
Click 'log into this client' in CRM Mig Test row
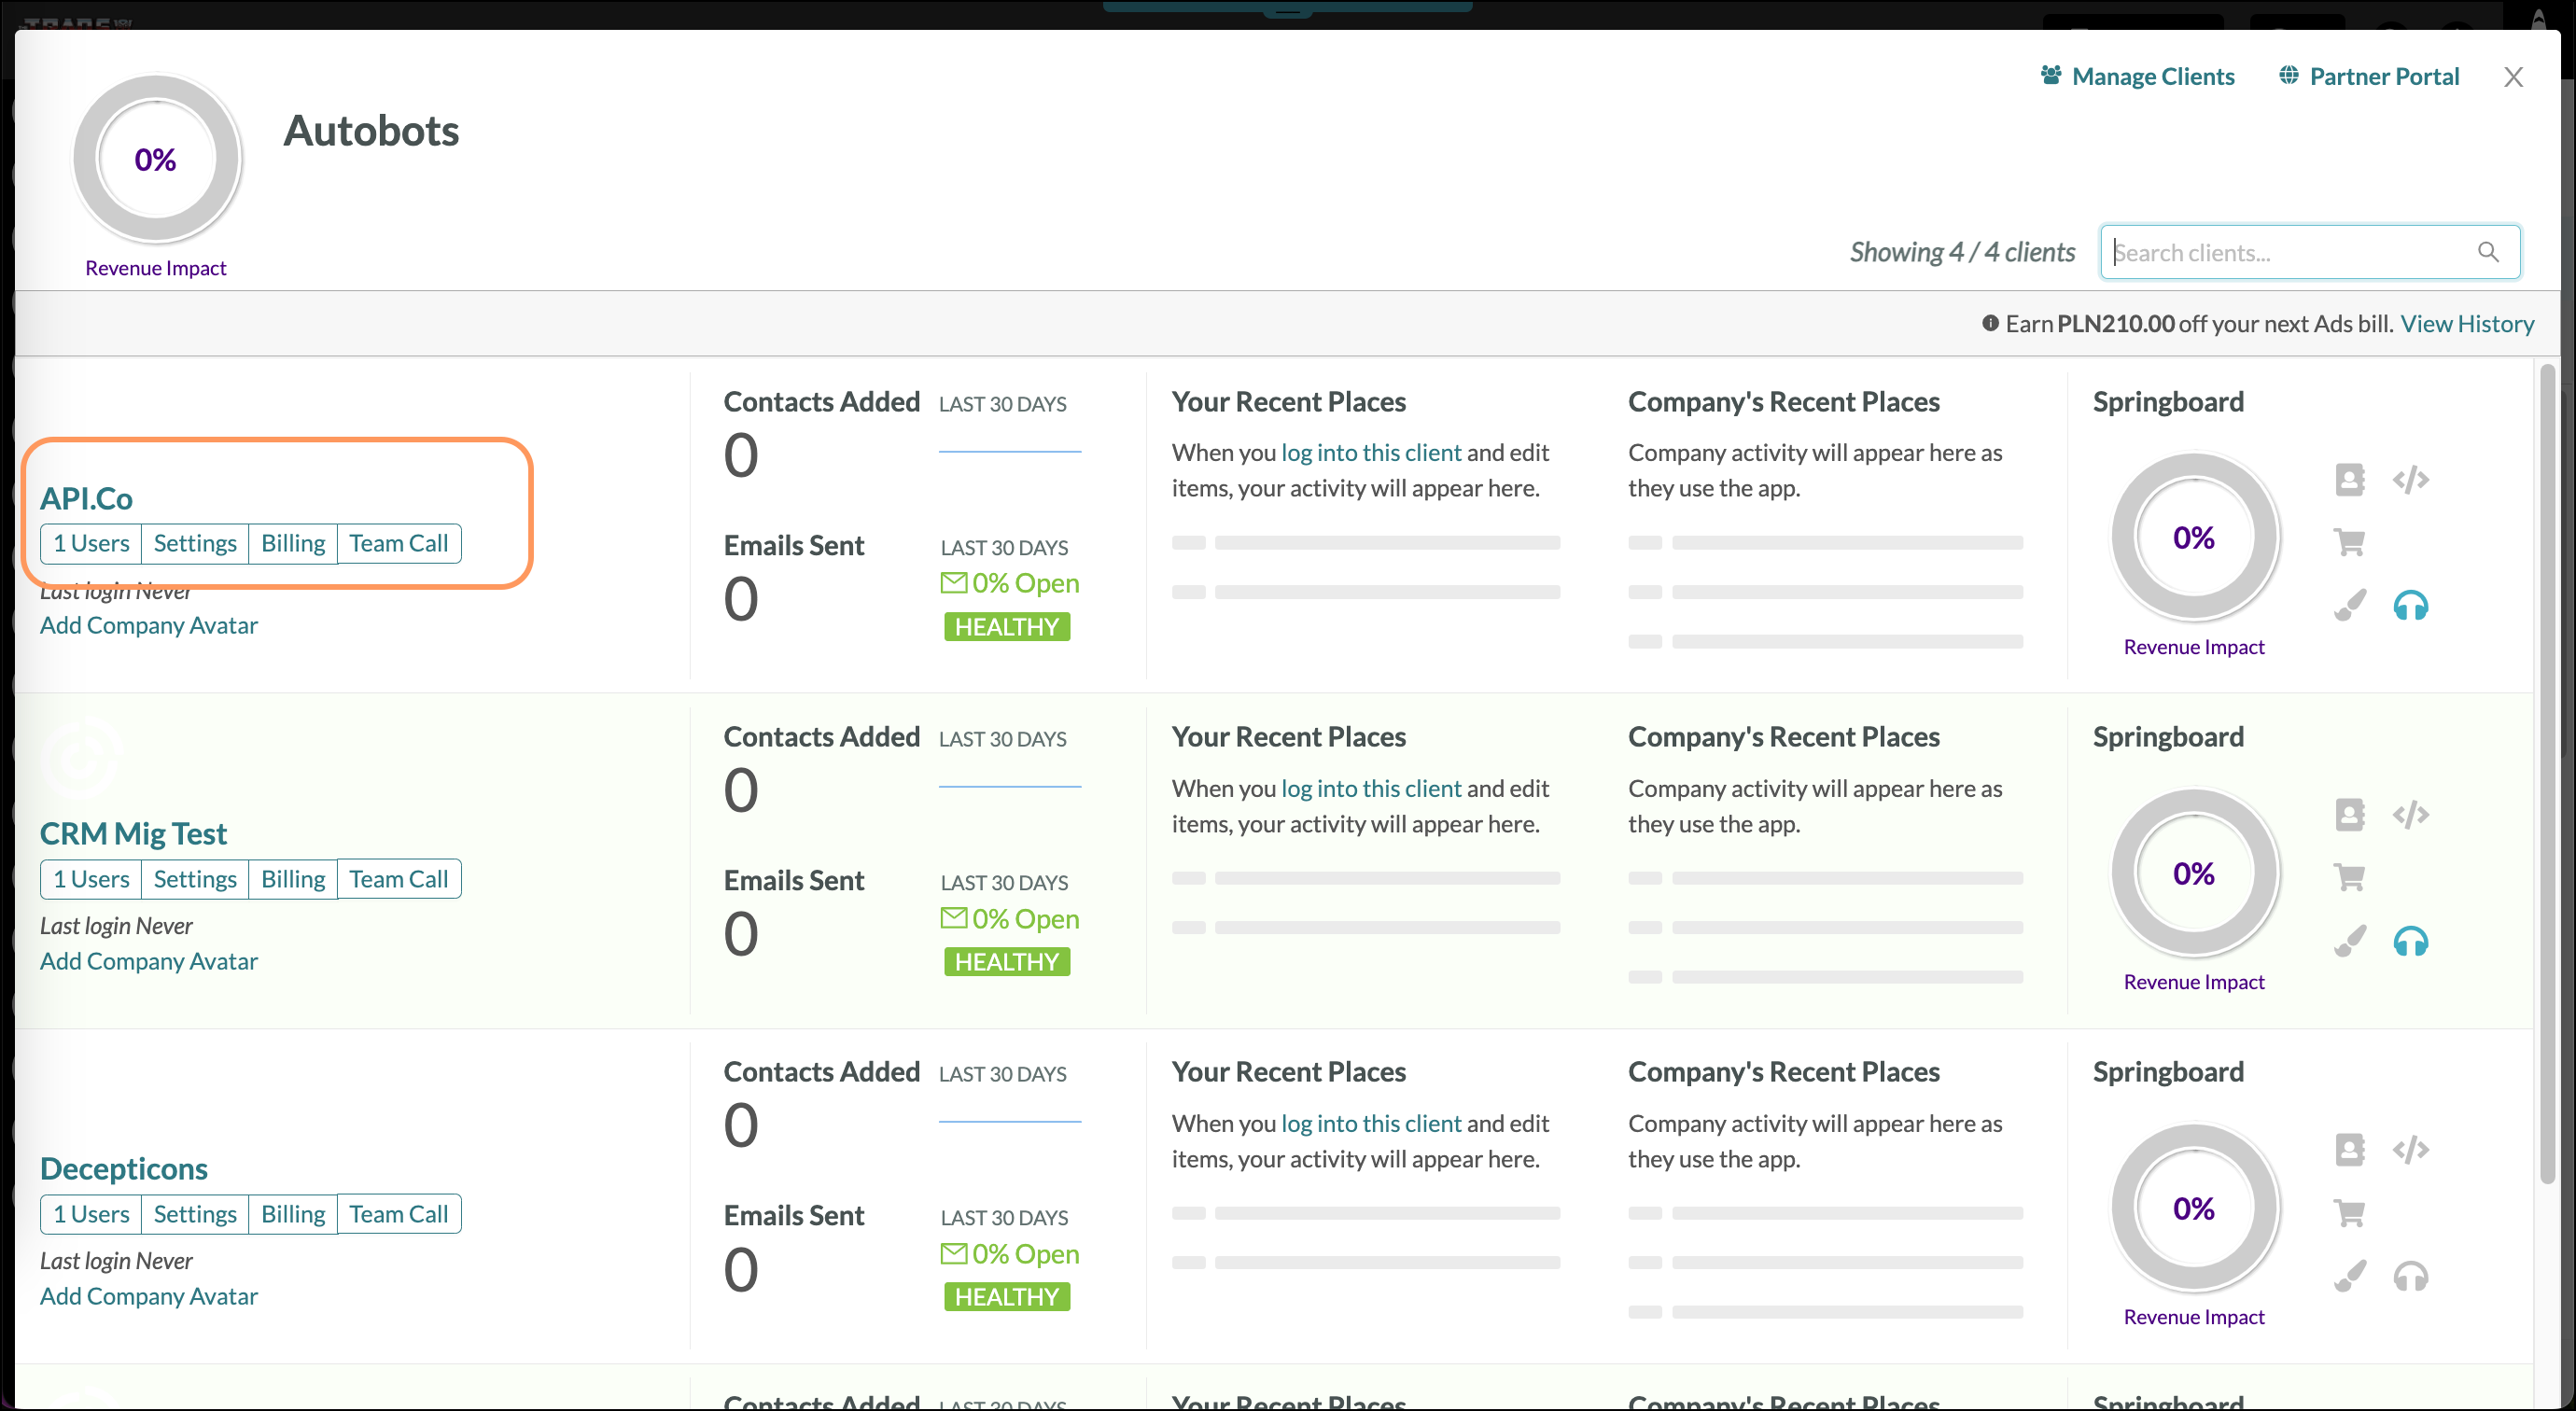coord(1371,788)
